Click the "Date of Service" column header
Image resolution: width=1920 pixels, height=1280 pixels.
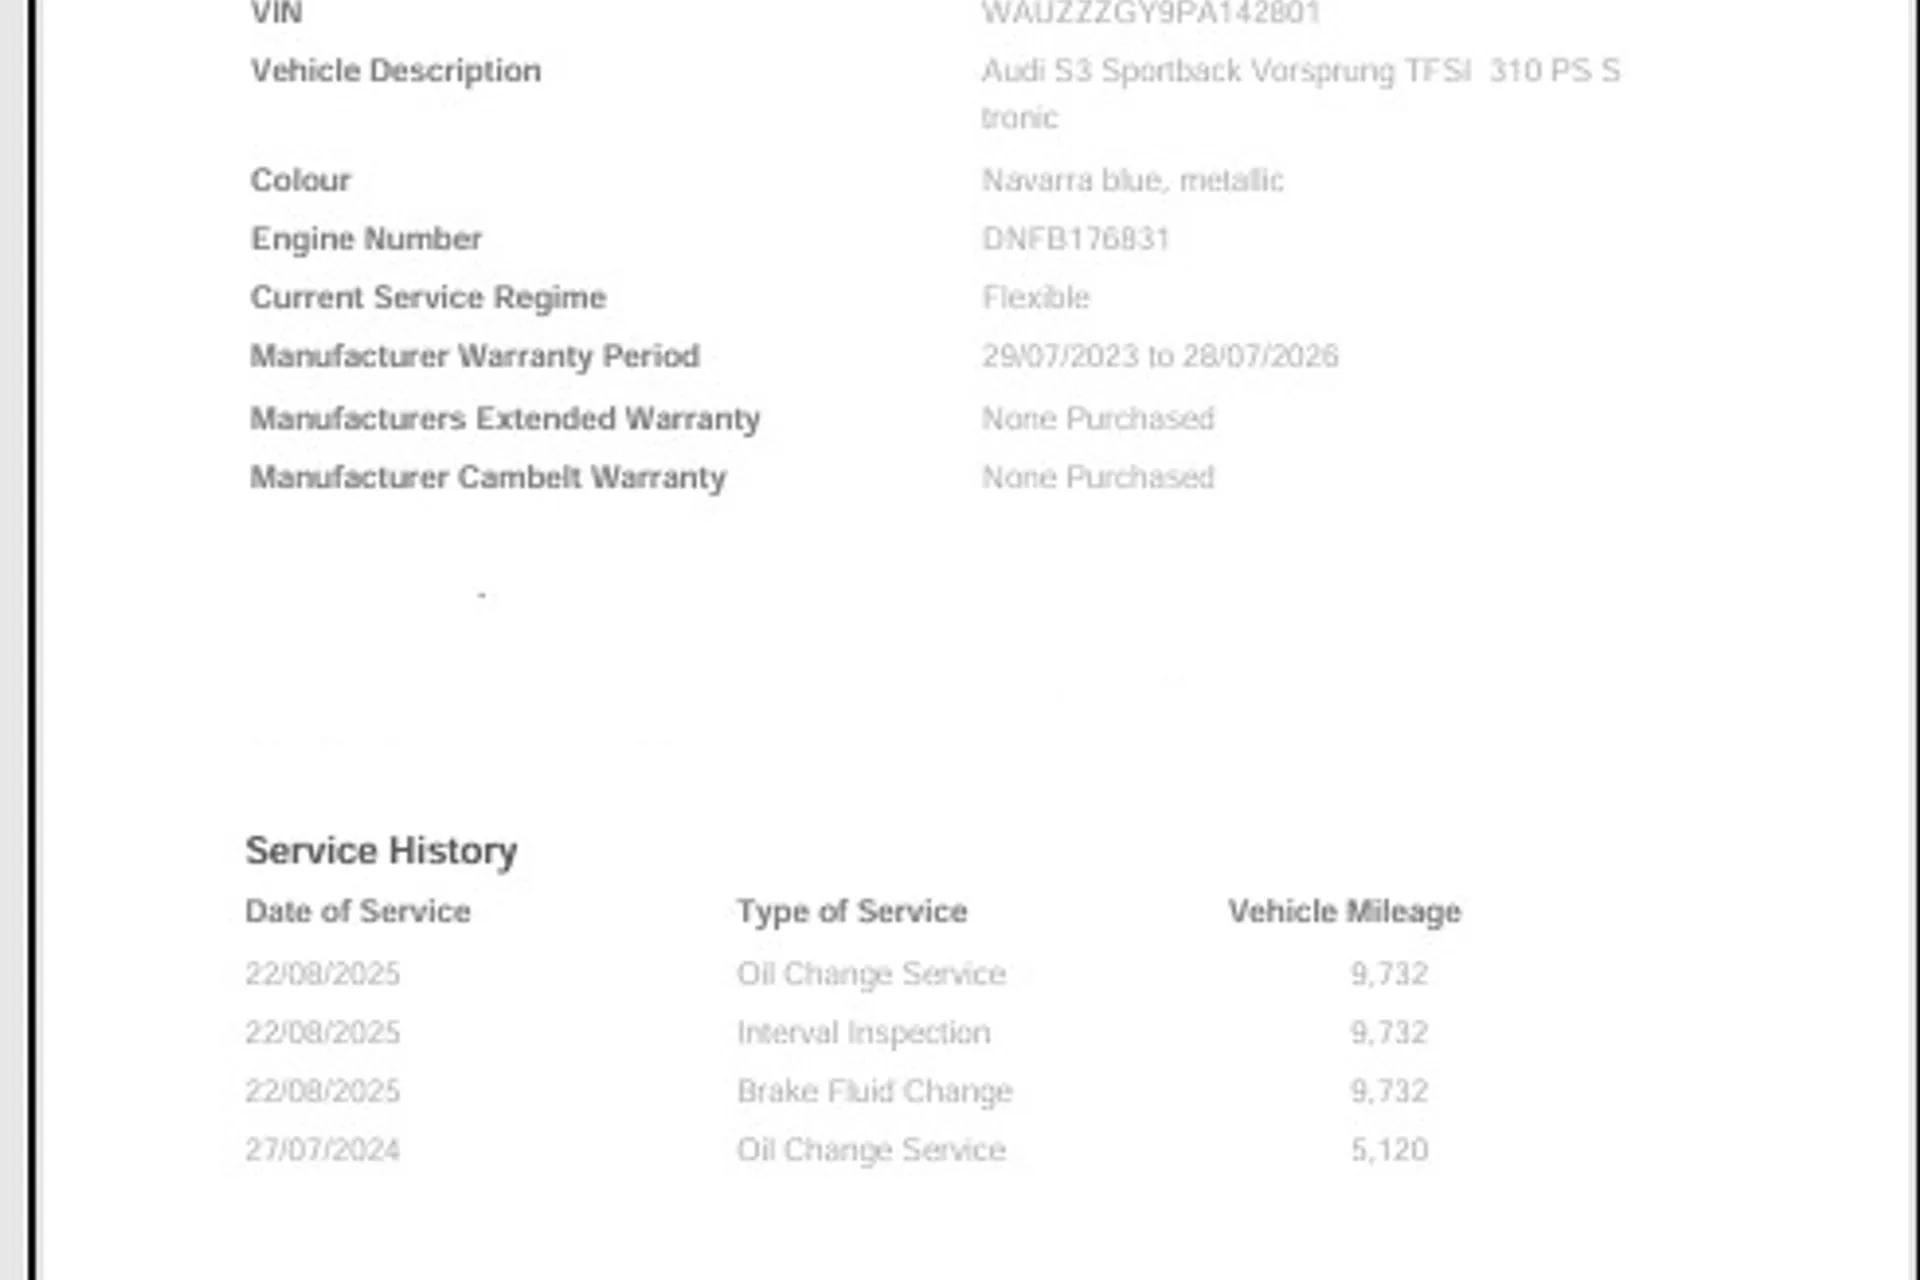358,911
